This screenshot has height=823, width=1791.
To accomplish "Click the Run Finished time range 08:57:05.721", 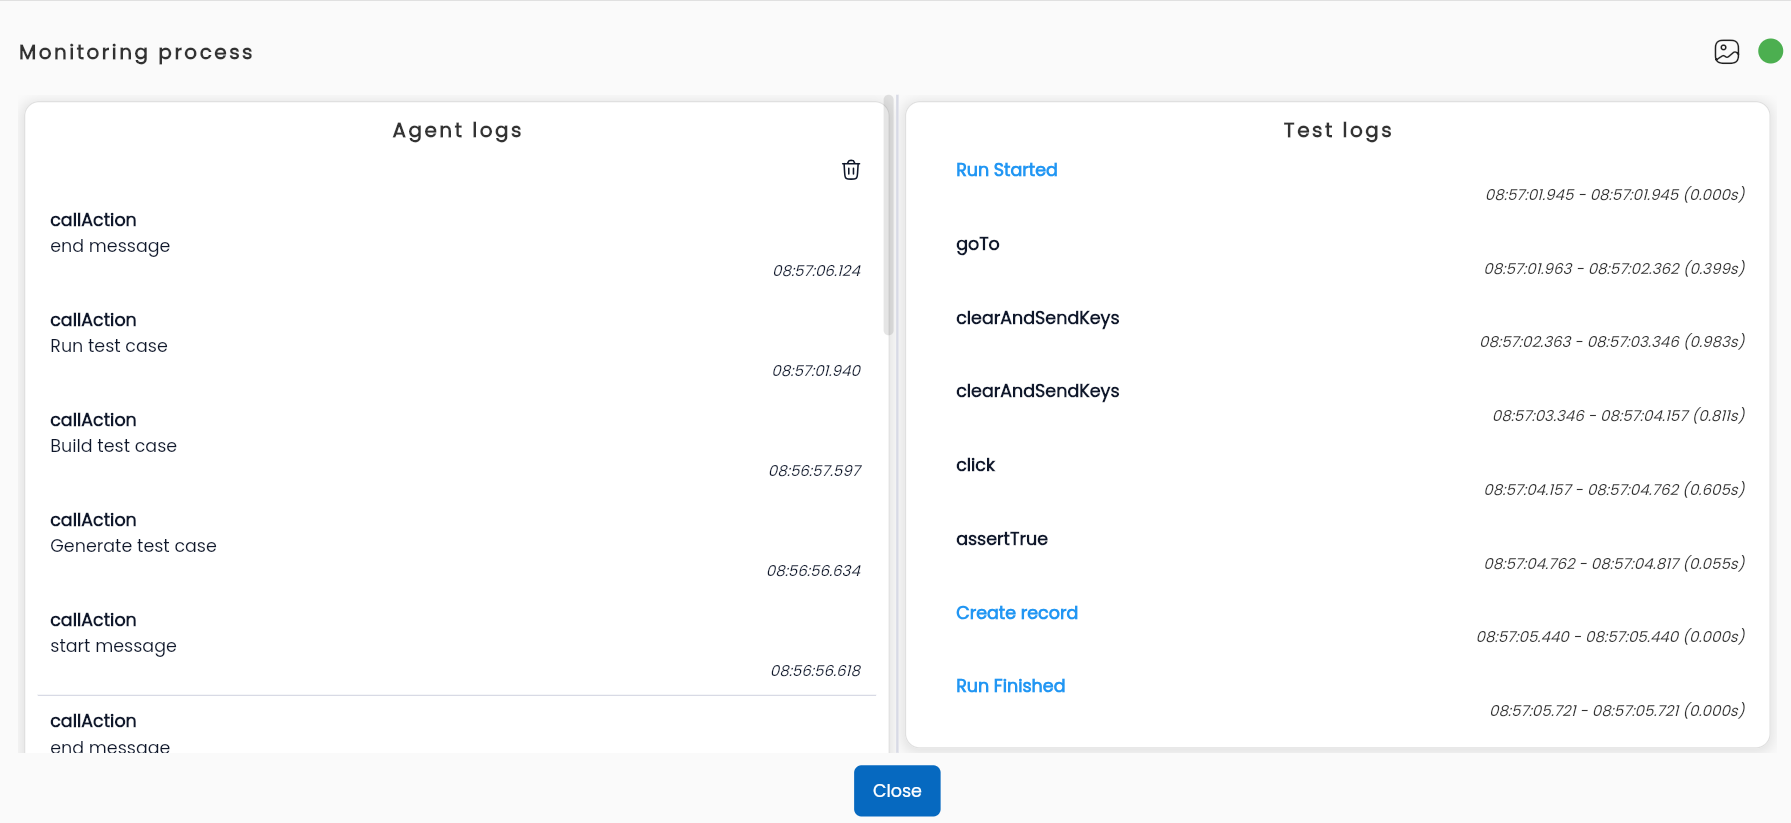I will 1617,711.
